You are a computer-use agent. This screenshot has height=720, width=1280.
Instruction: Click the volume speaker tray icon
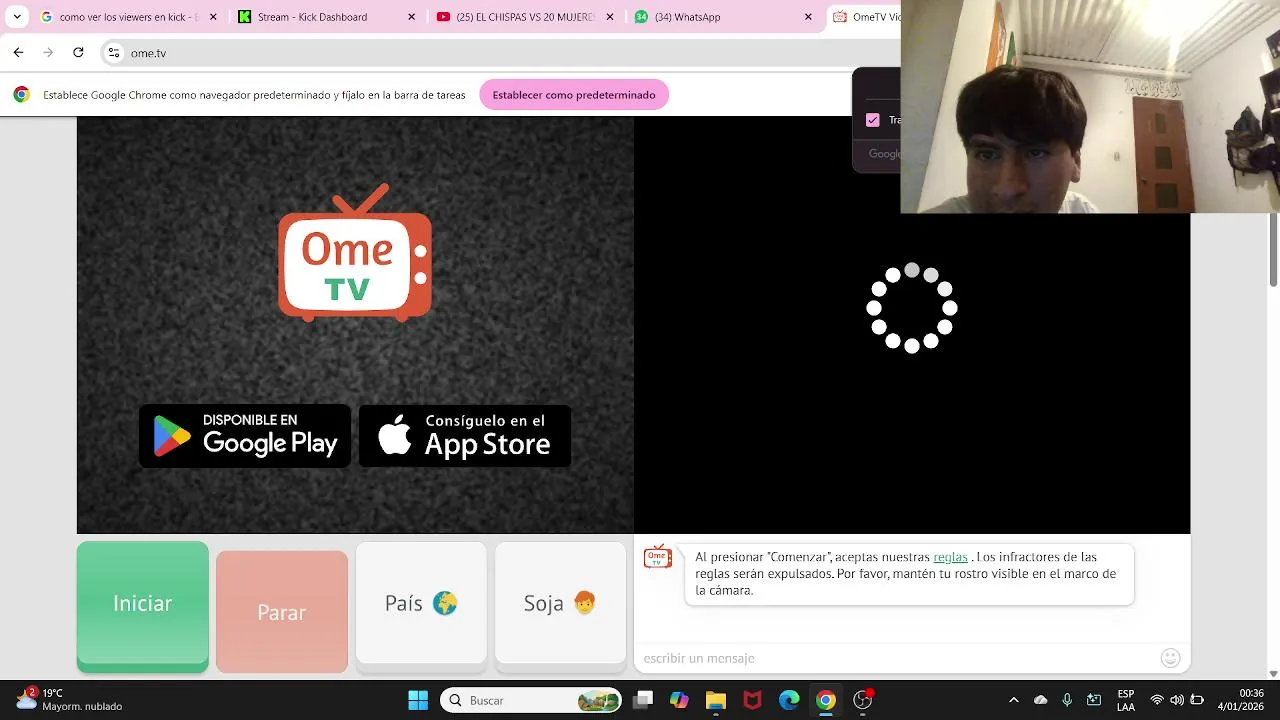[1177, 700]
